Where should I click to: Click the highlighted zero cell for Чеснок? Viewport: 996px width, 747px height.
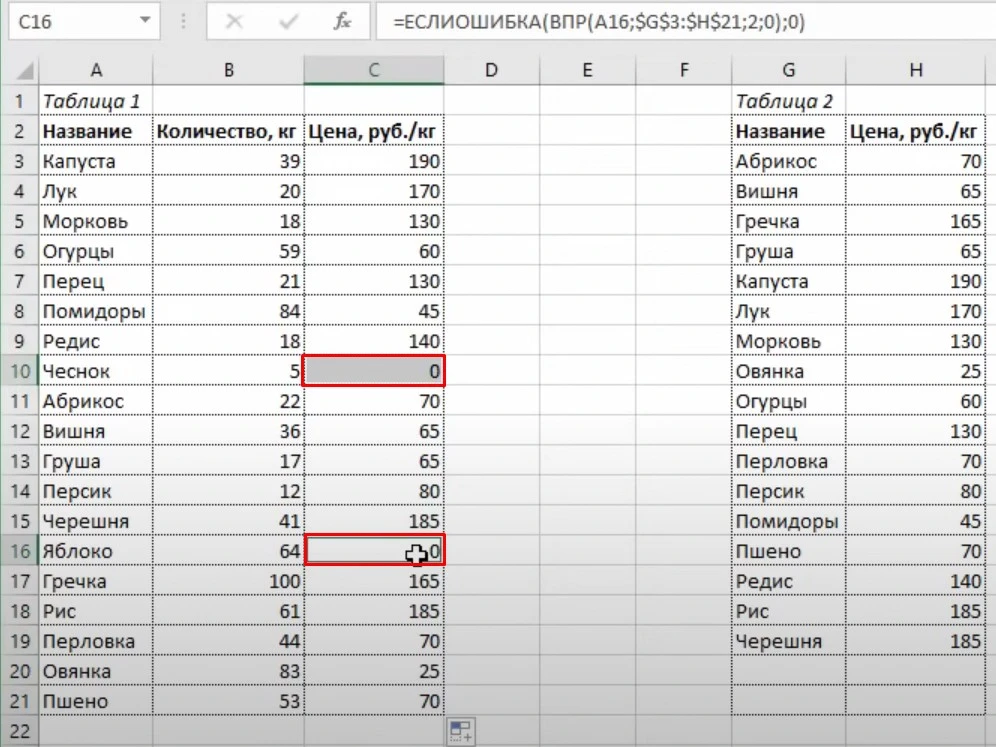click(x=374, y=372)
